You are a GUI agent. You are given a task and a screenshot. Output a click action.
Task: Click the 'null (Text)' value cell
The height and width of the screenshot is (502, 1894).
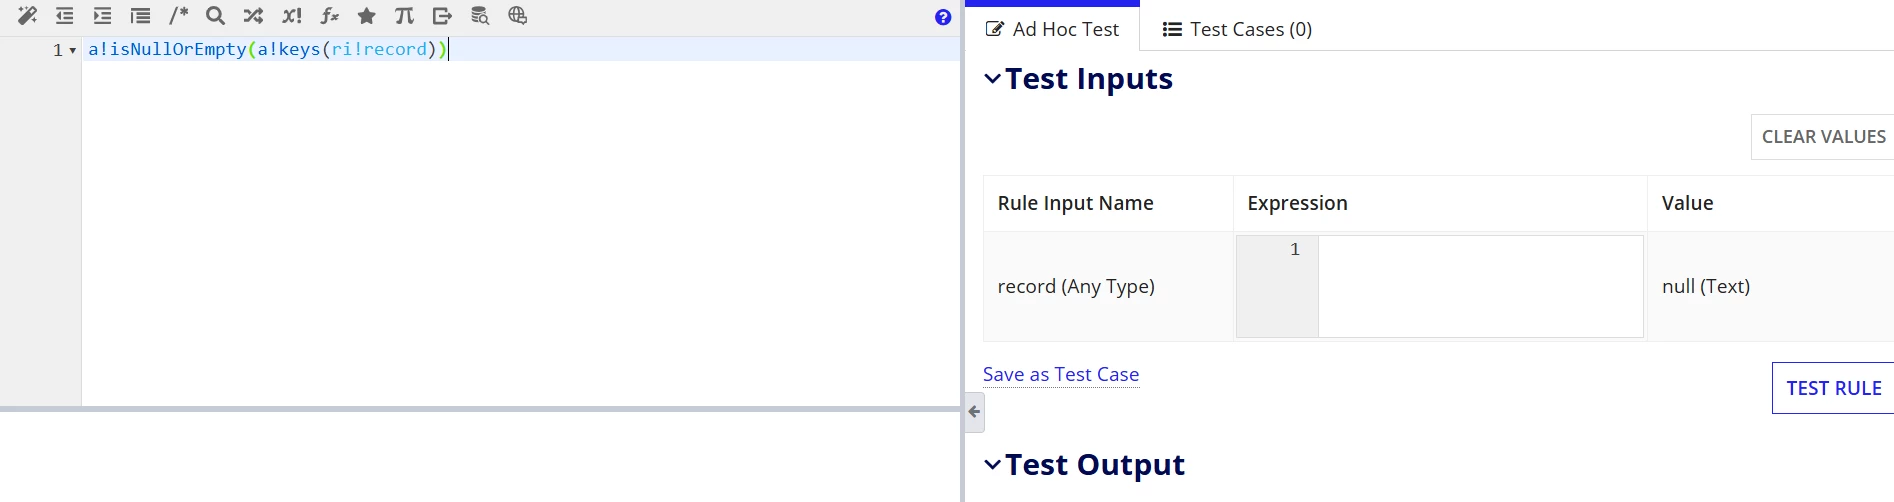1770,287
